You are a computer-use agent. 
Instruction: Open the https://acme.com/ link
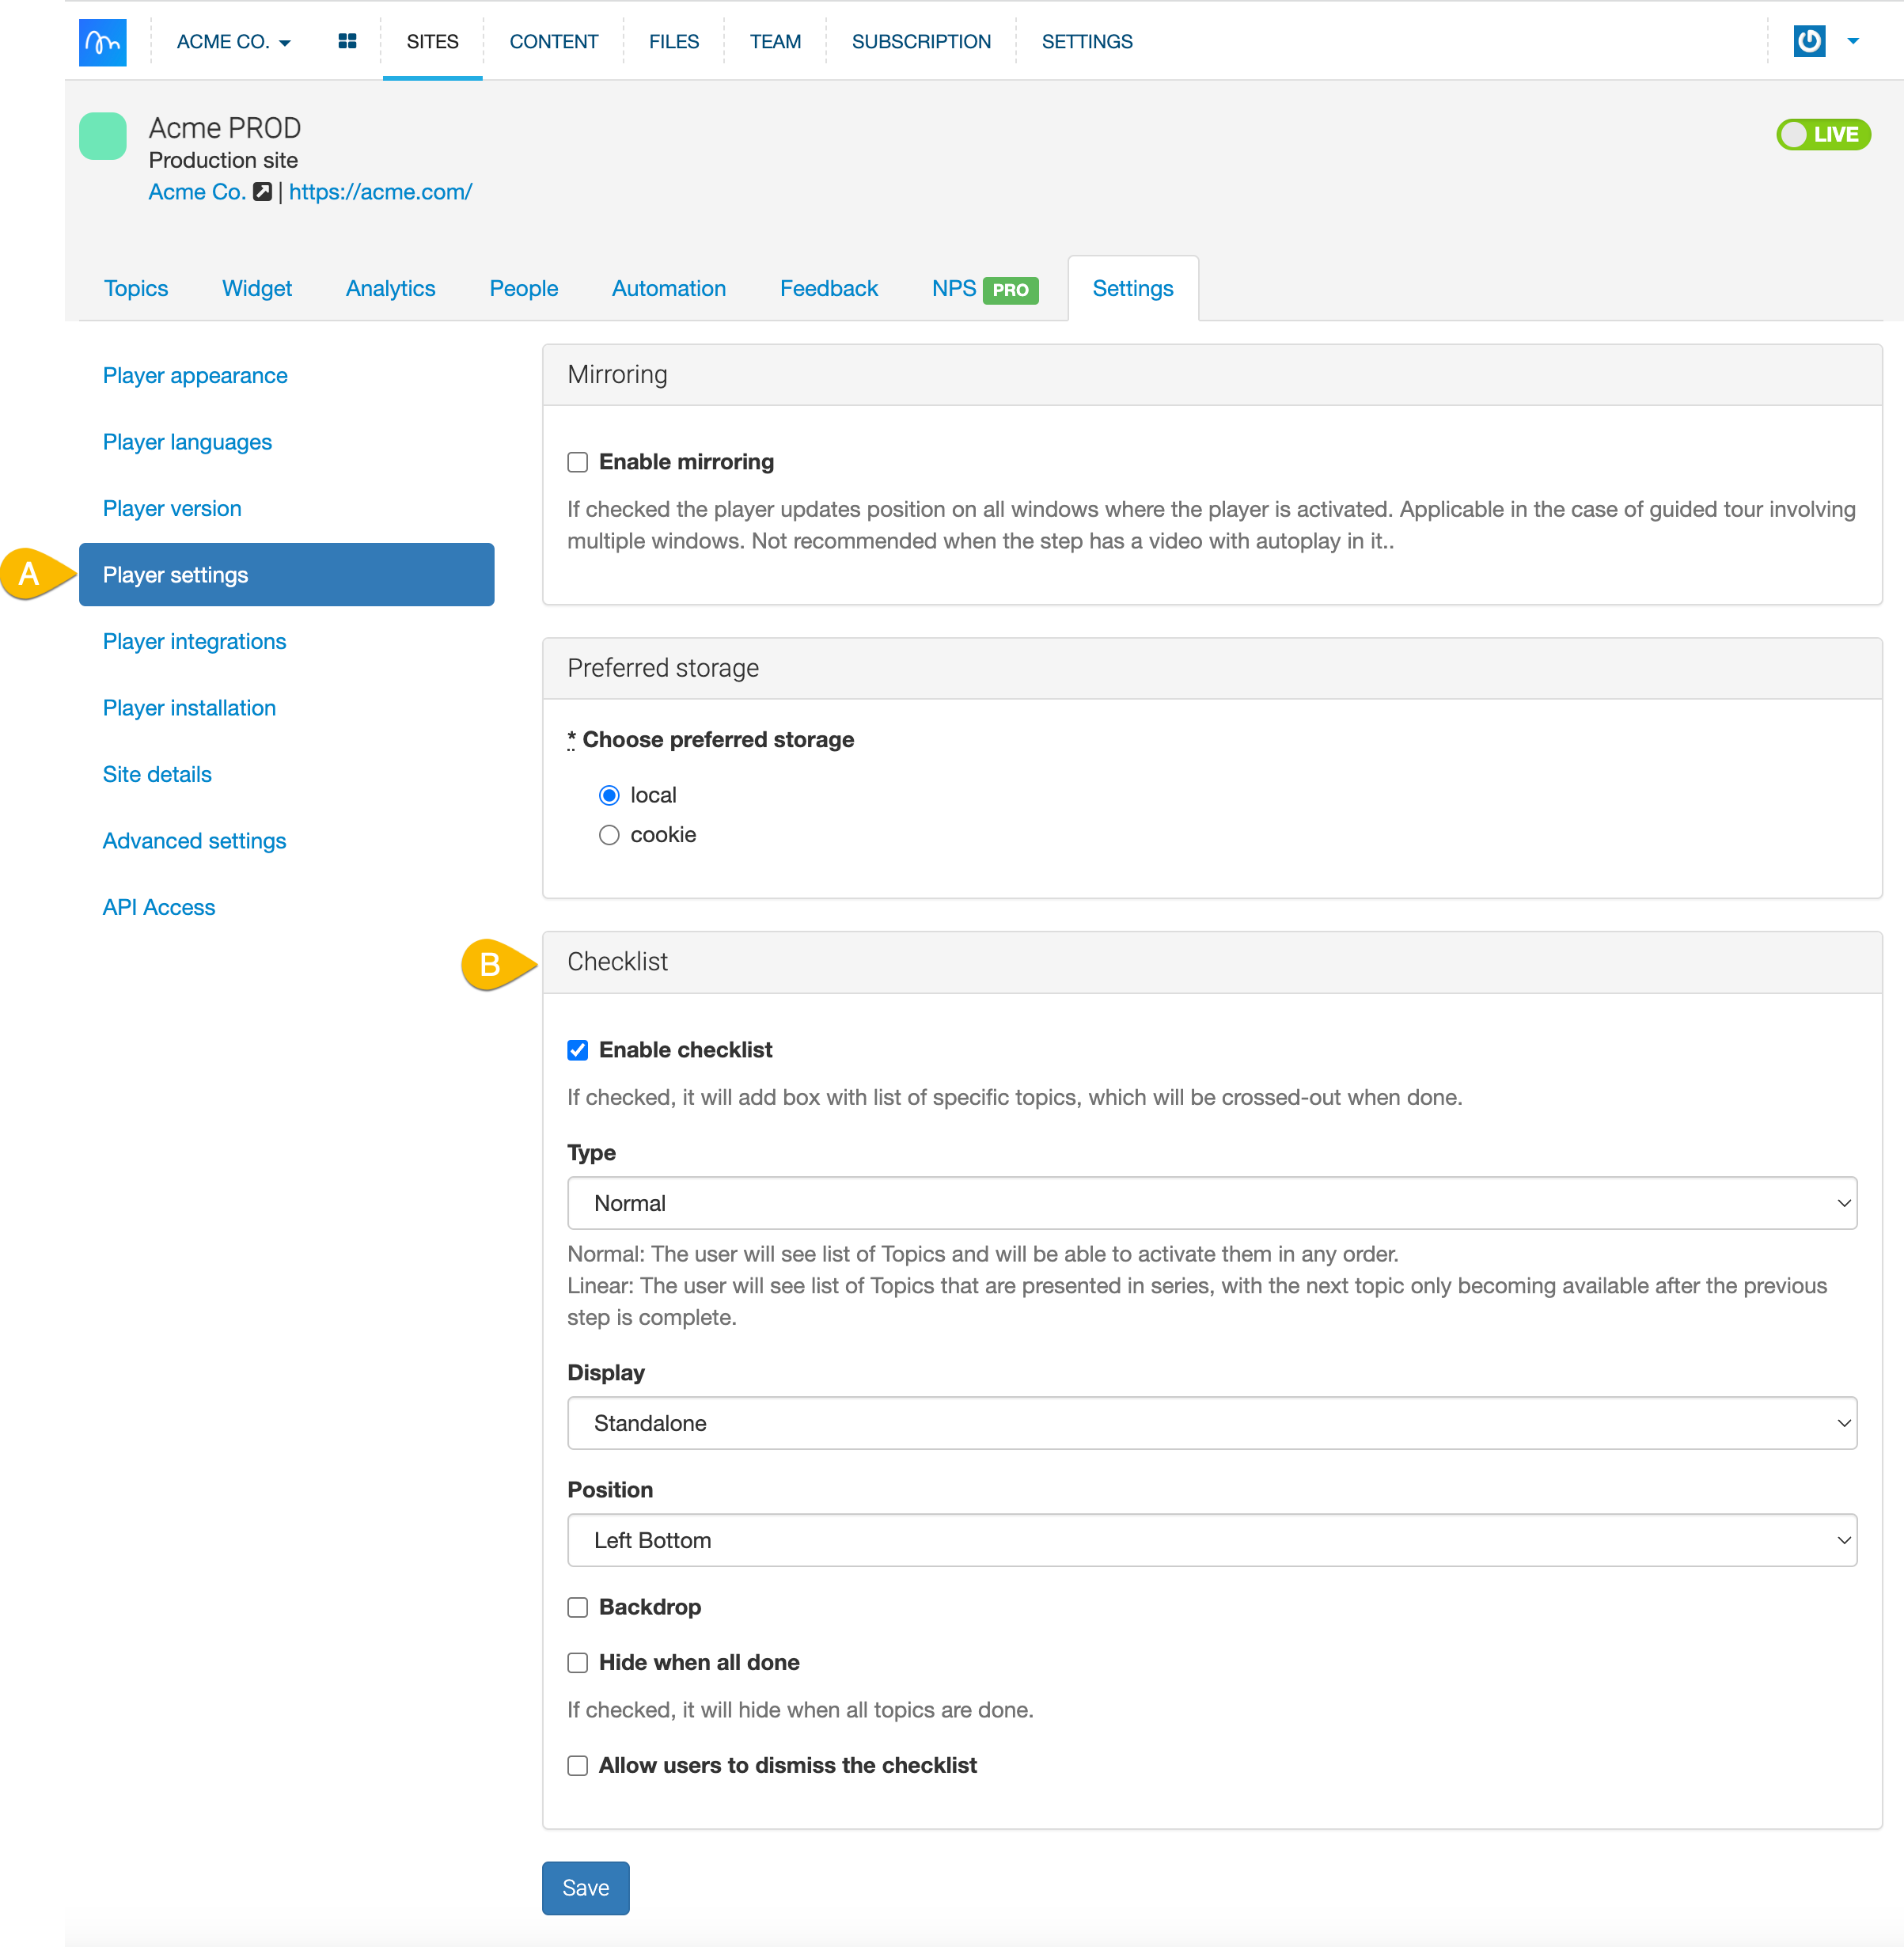(380, 192)
